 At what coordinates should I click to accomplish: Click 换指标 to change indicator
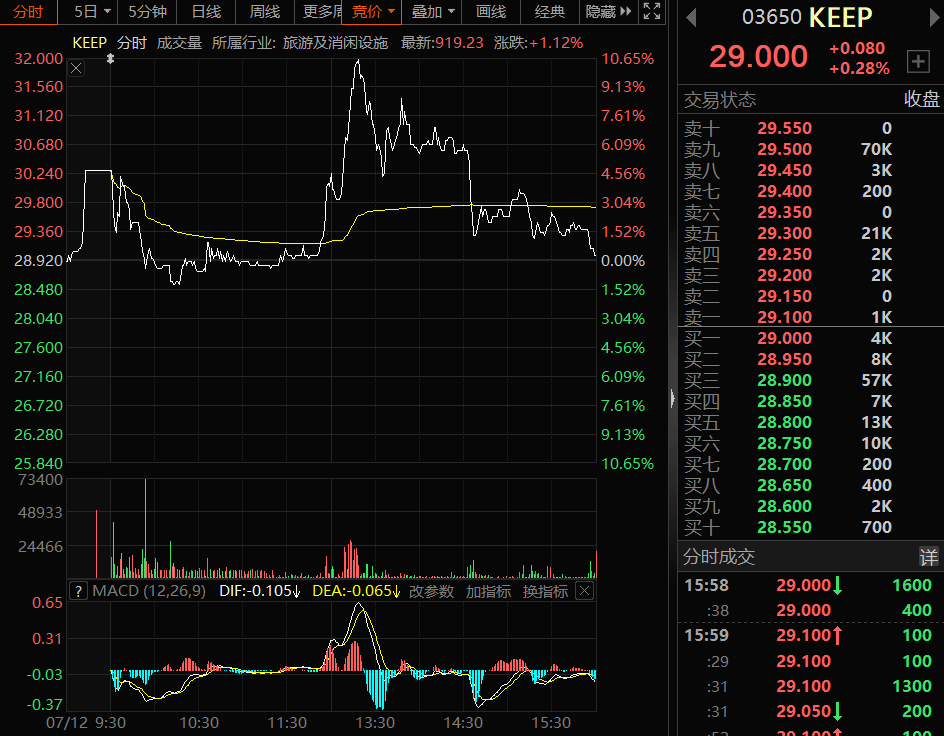545,591
